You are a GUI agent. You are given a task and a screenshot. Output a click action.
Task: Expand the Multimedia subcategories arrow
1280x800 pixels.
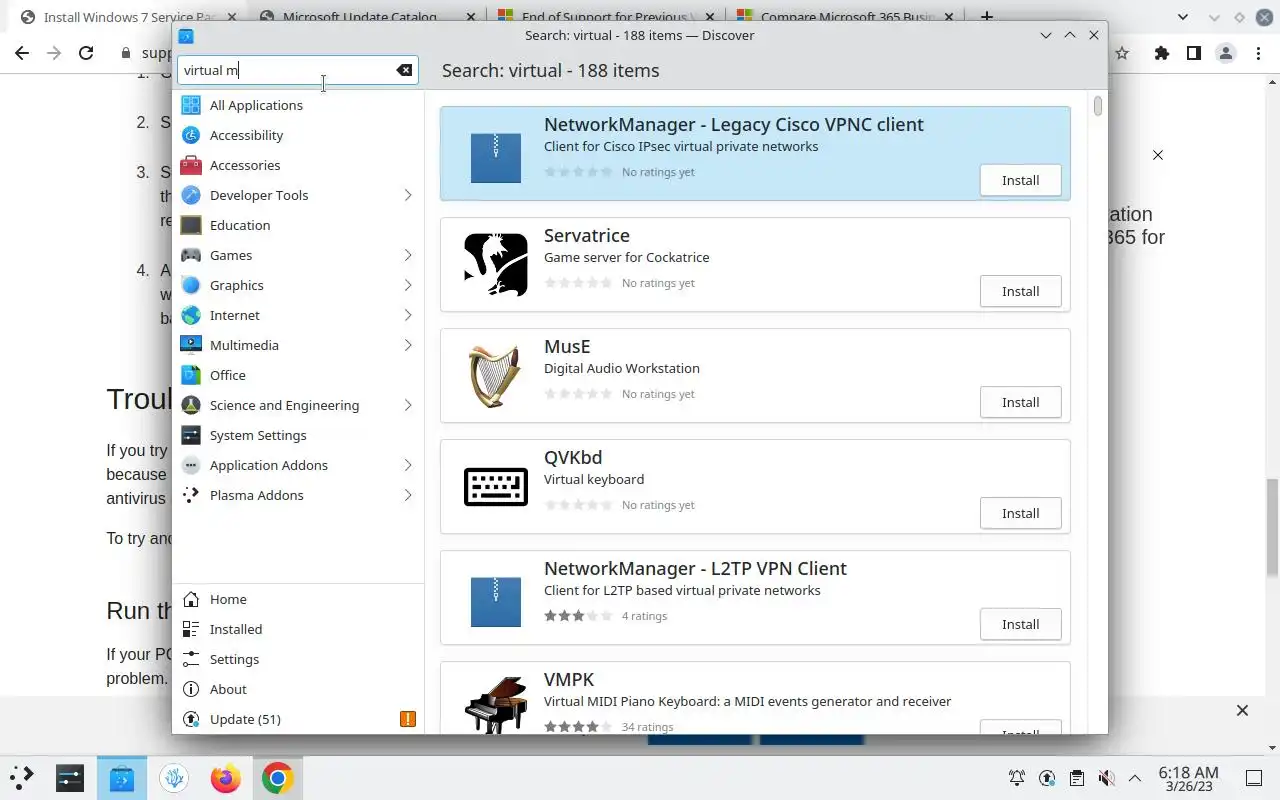(x=408, y=345)
